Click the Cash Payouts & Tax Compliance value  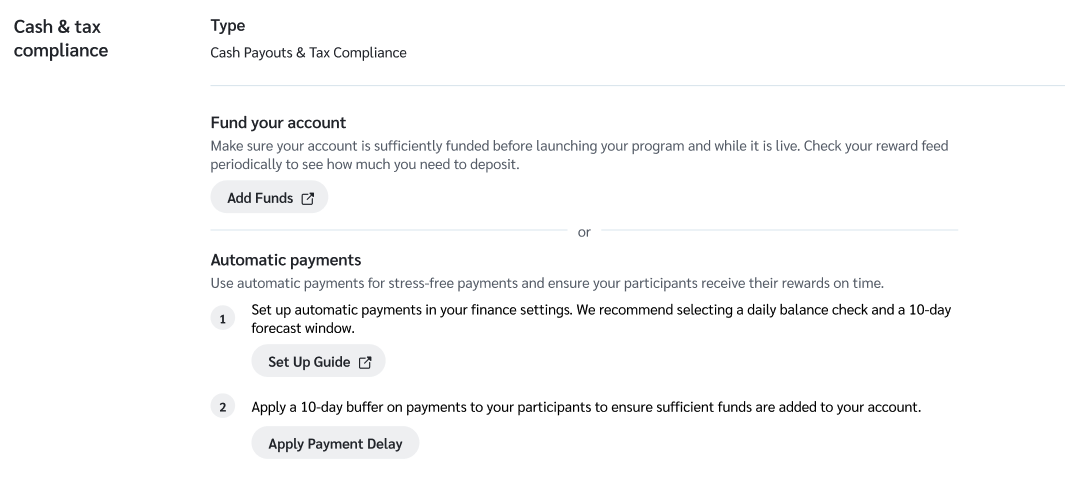pos(308,53)
